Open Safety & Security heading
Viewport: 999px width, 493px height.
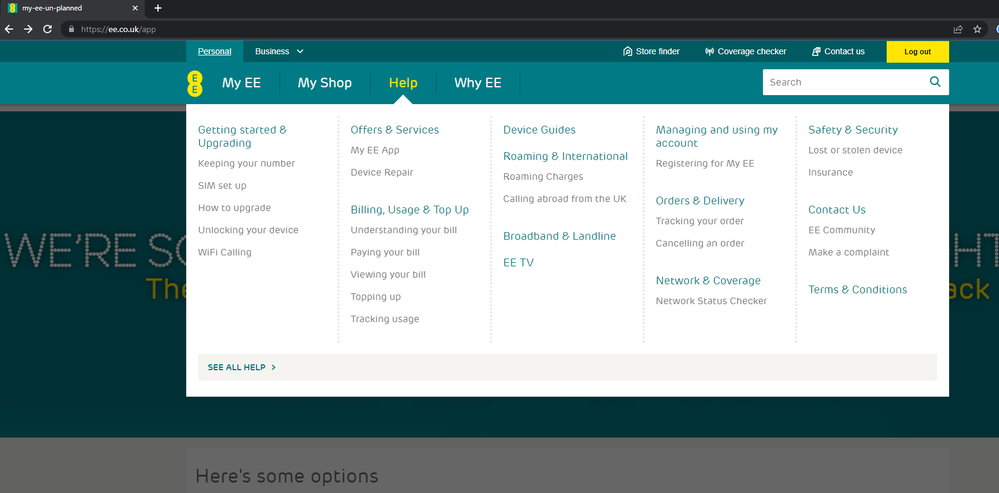click(x=853, y=130)
